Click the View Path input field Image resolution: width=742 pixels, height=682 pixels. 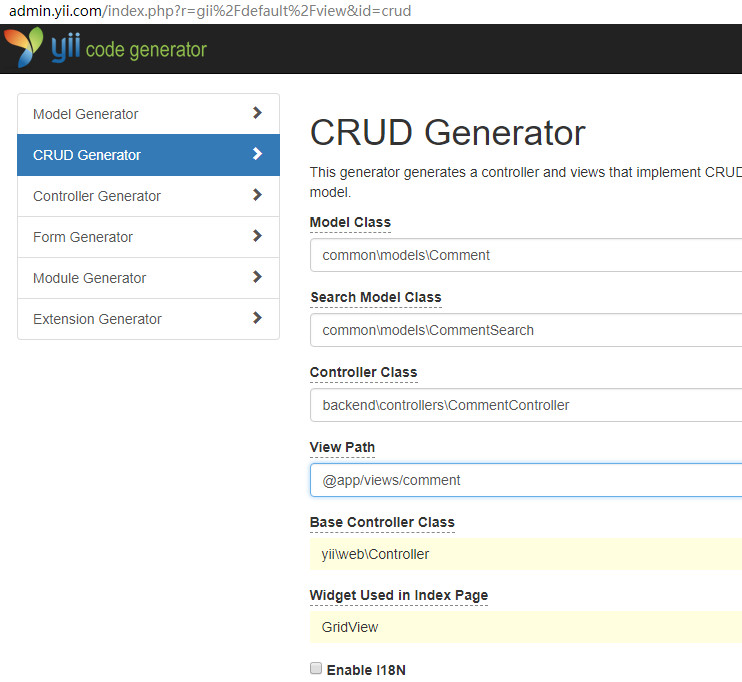point(526,480)
